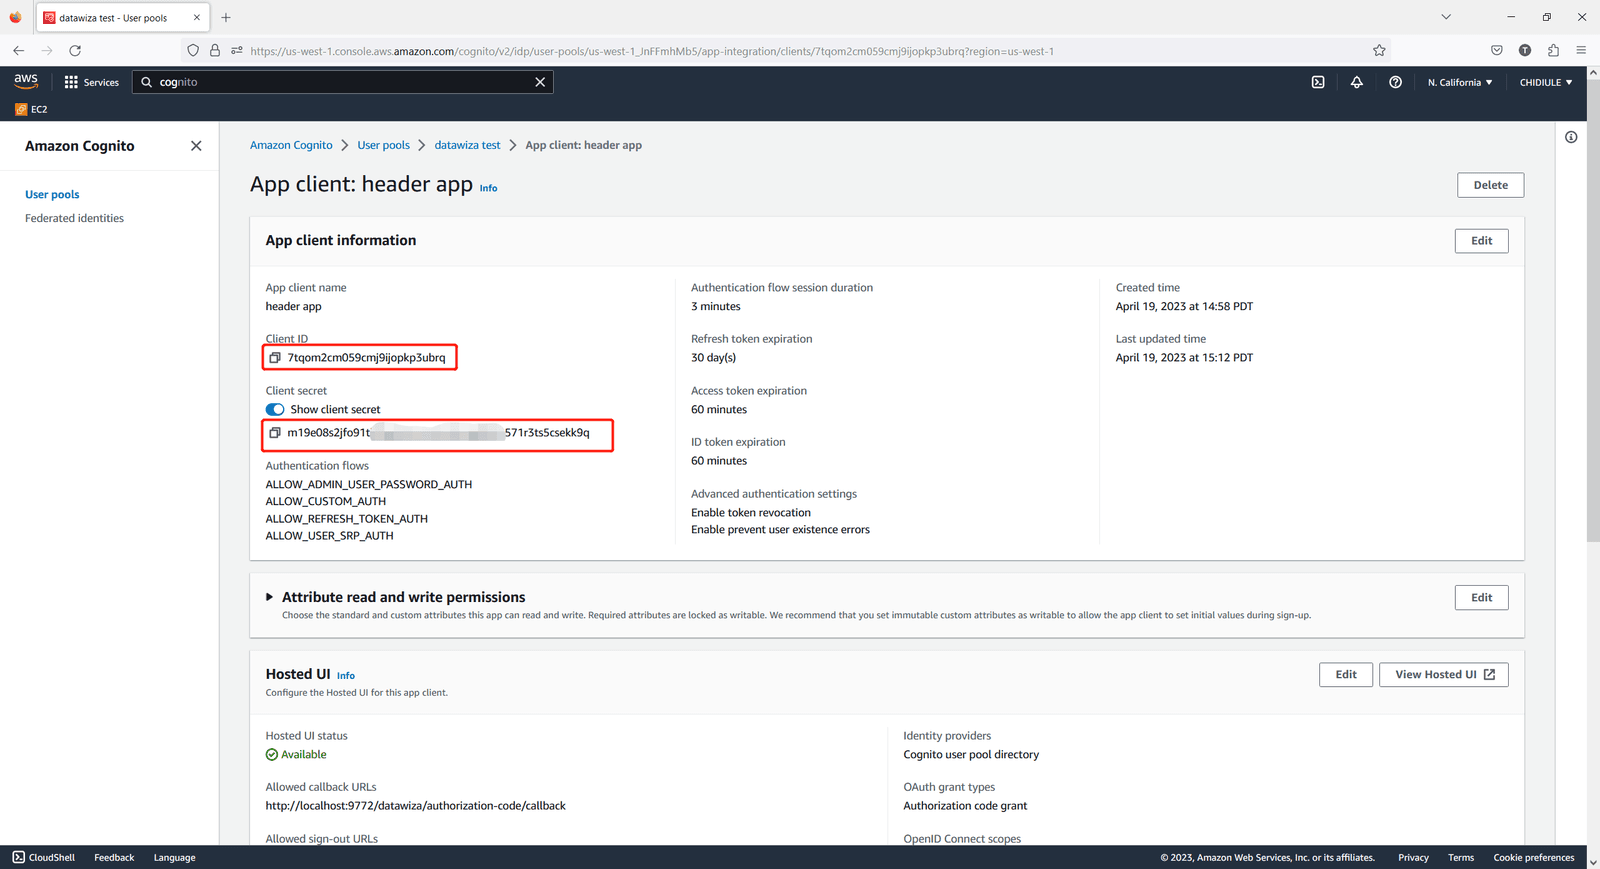Navigate to Amazon Cognito breadcrumb

tap(291, 145)
